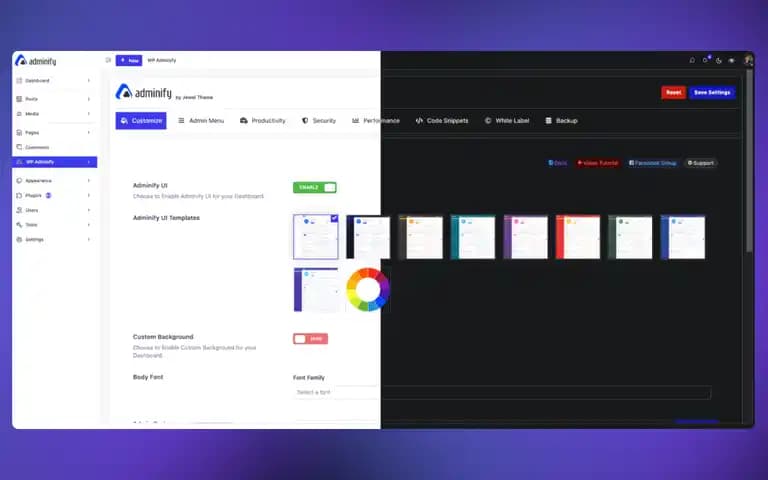768x480 pixels.
Task: Expand the Pages submenu arrow
Action: [x=89, y=132]
